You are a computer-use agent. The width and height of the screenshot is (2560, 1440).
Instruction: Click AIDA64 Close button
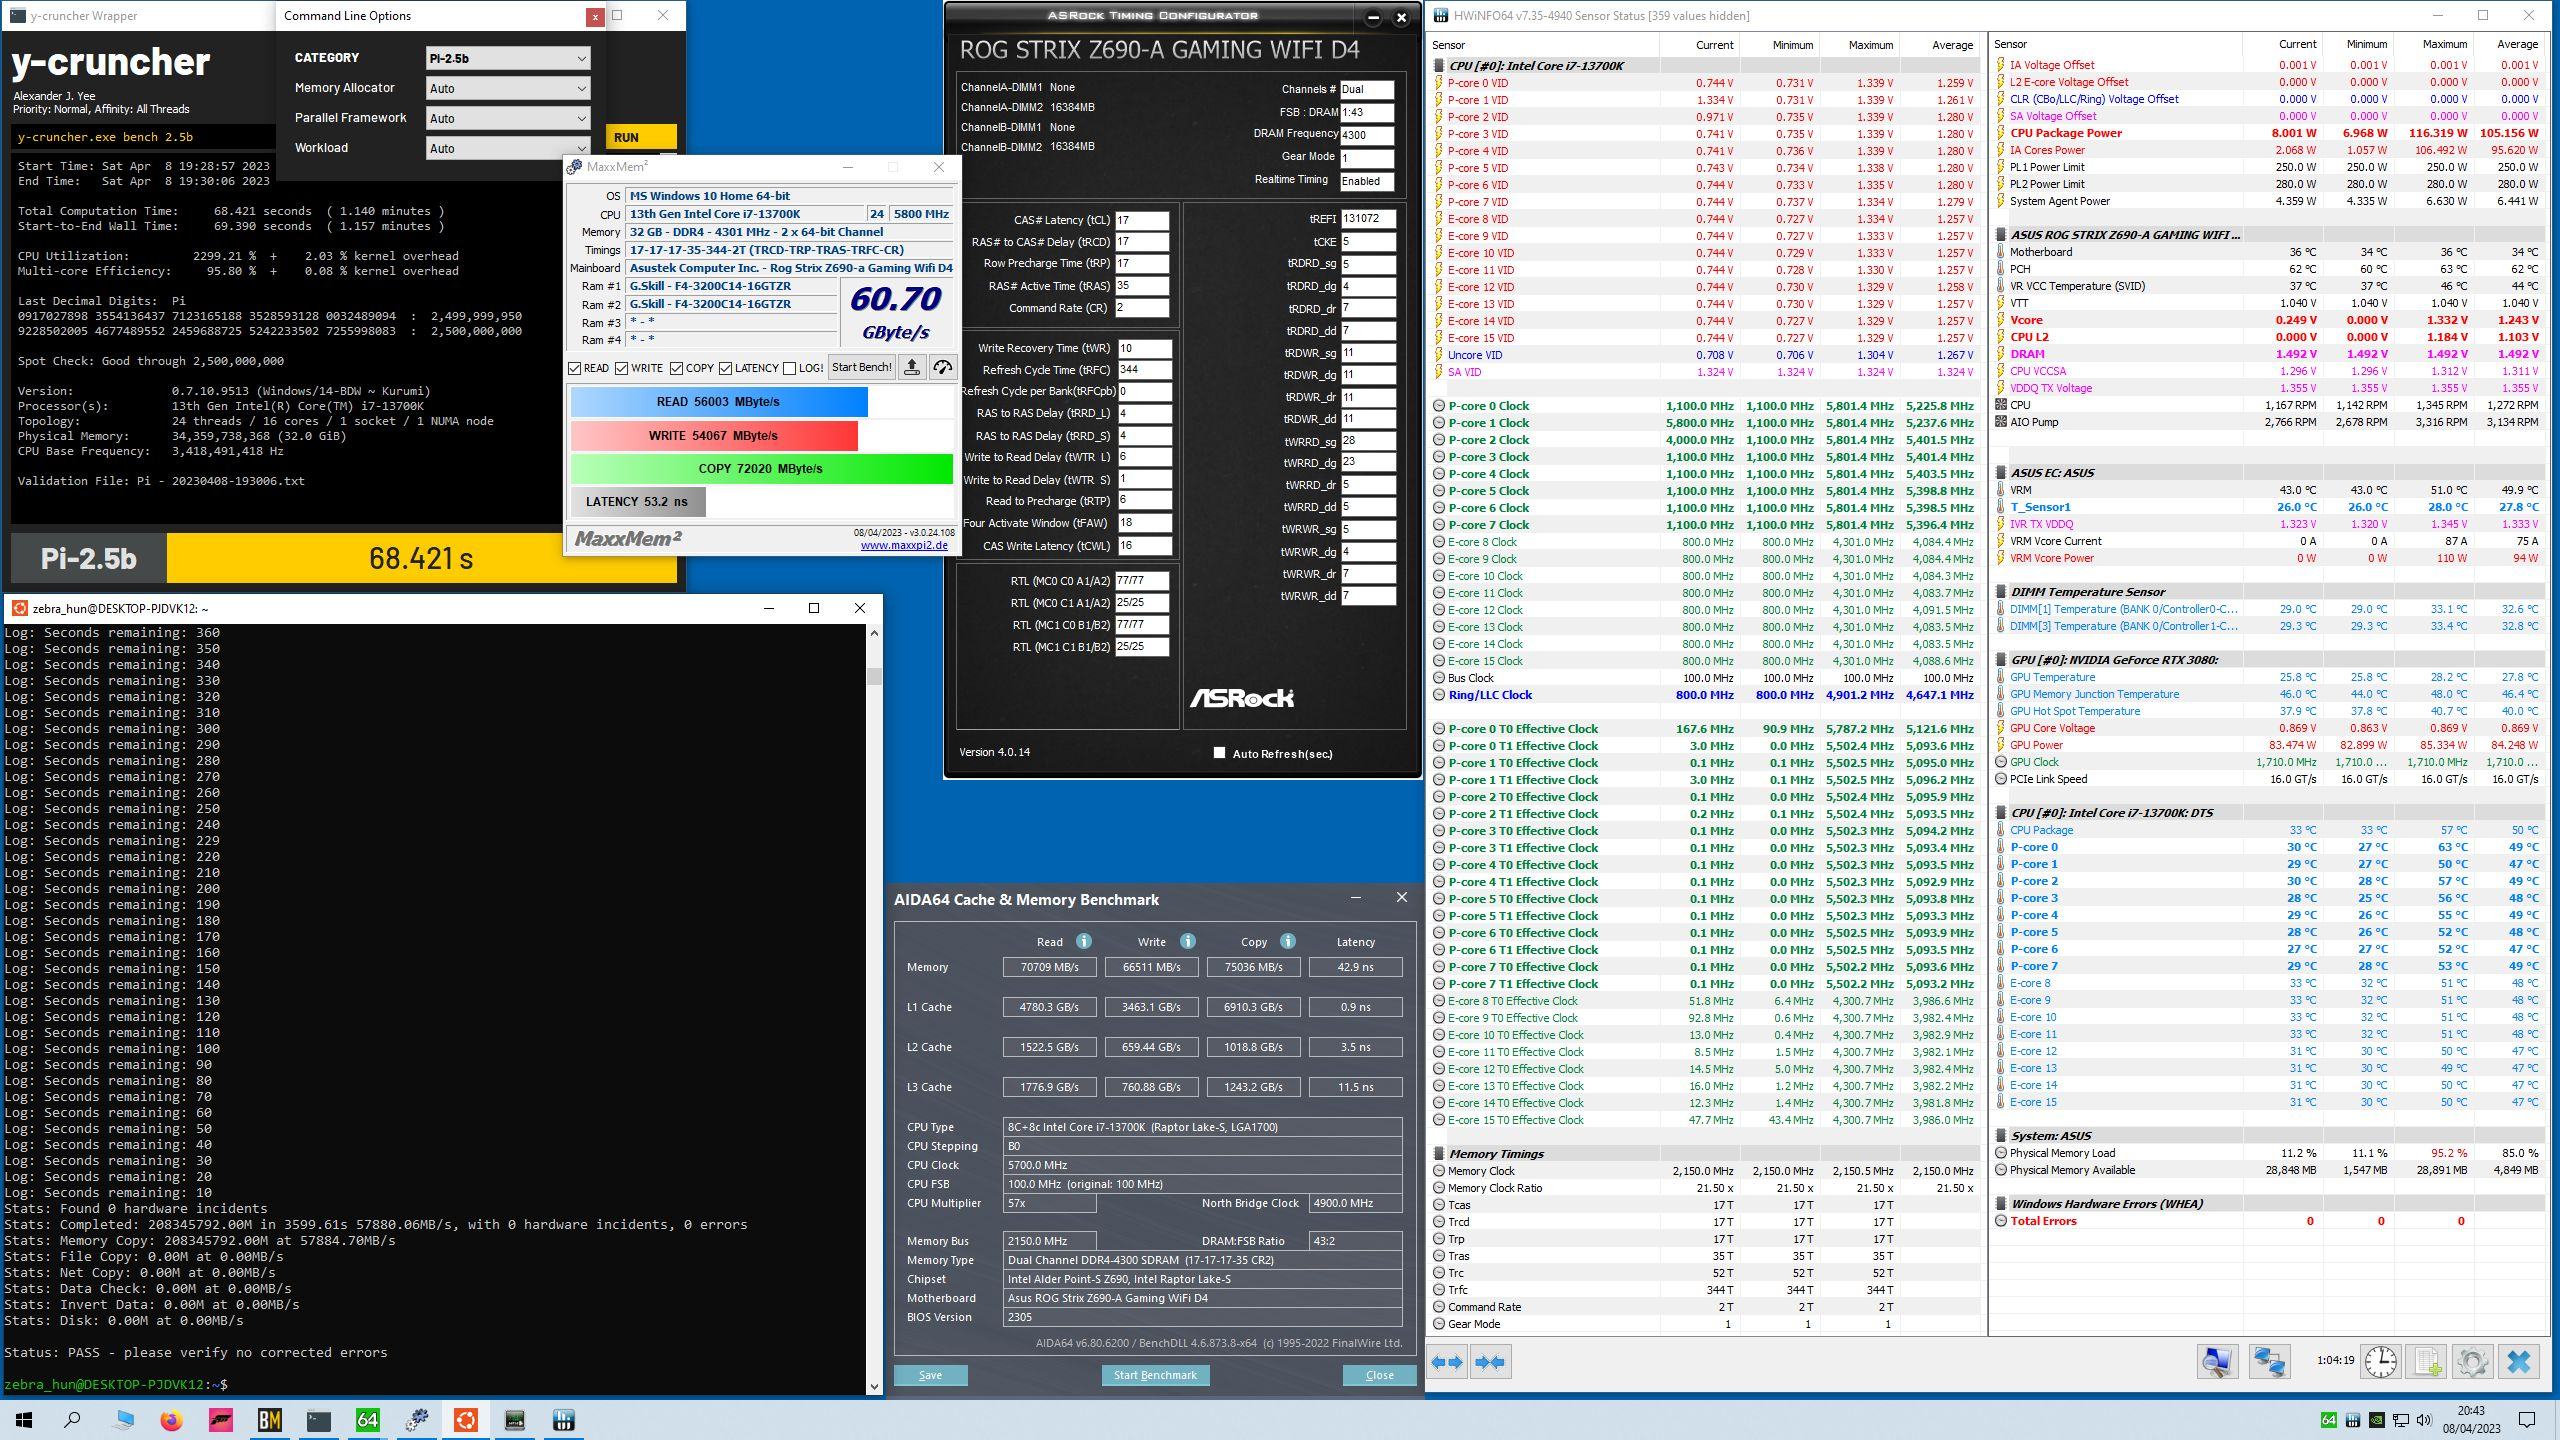pyautogui.click(x=1379, y=1375)
